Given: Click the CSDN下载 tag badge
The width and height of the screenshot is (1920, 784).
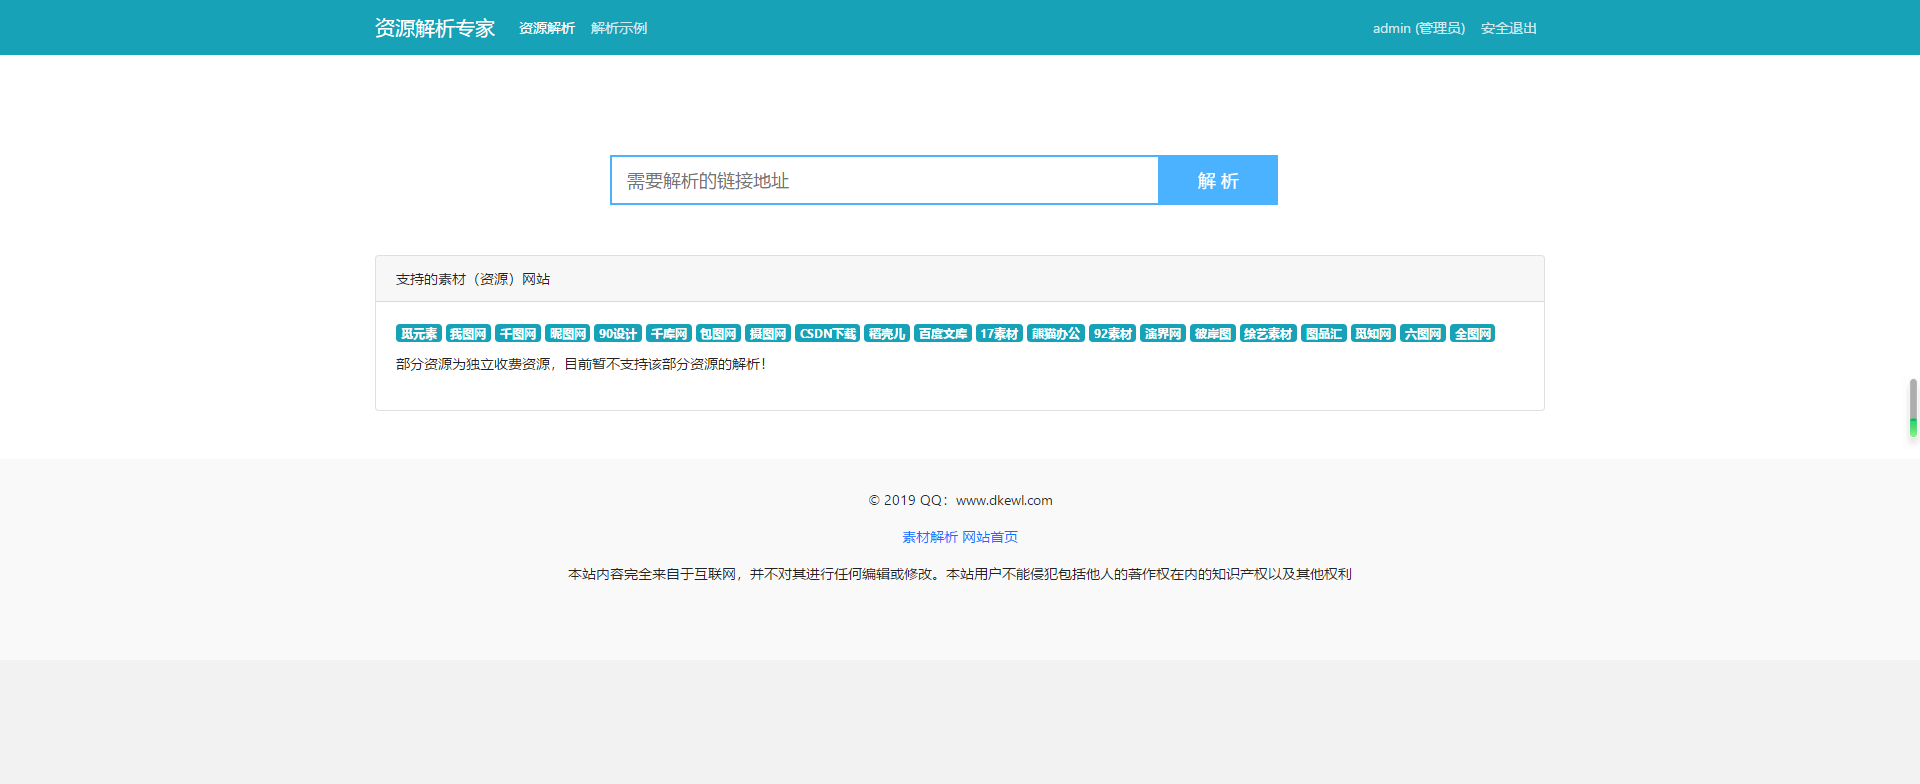Looking at the screenshot, I should [827, 334].
